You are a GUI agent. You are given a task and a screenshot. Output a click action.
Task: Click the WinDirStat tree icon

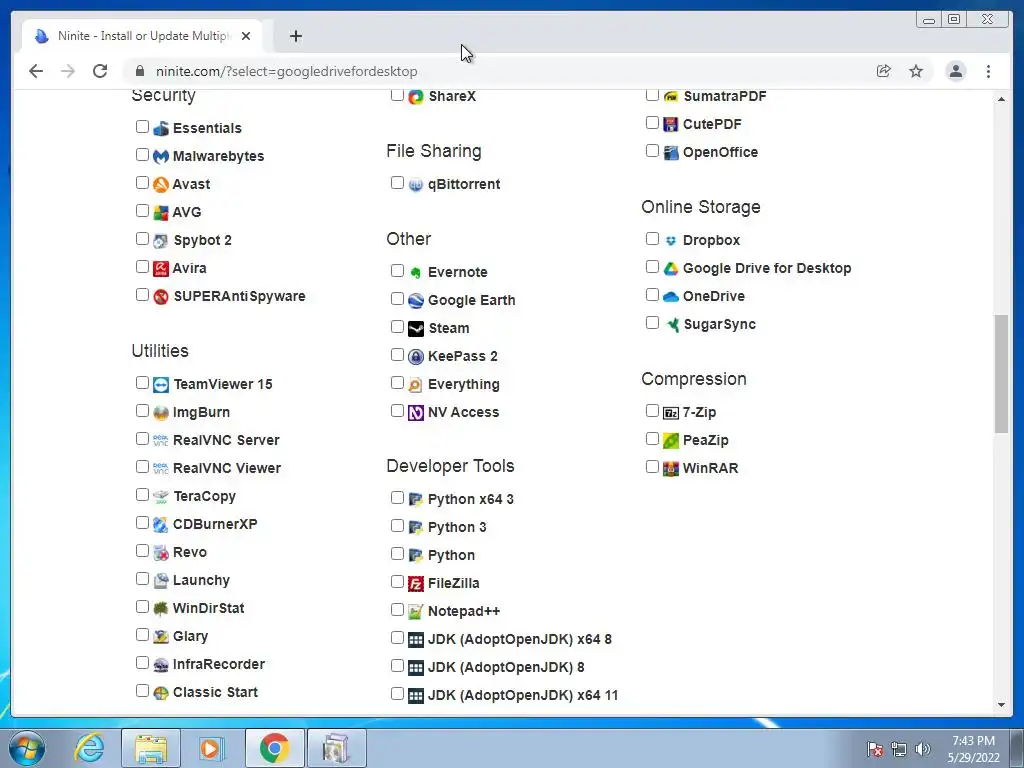click(x=161, y=609)
